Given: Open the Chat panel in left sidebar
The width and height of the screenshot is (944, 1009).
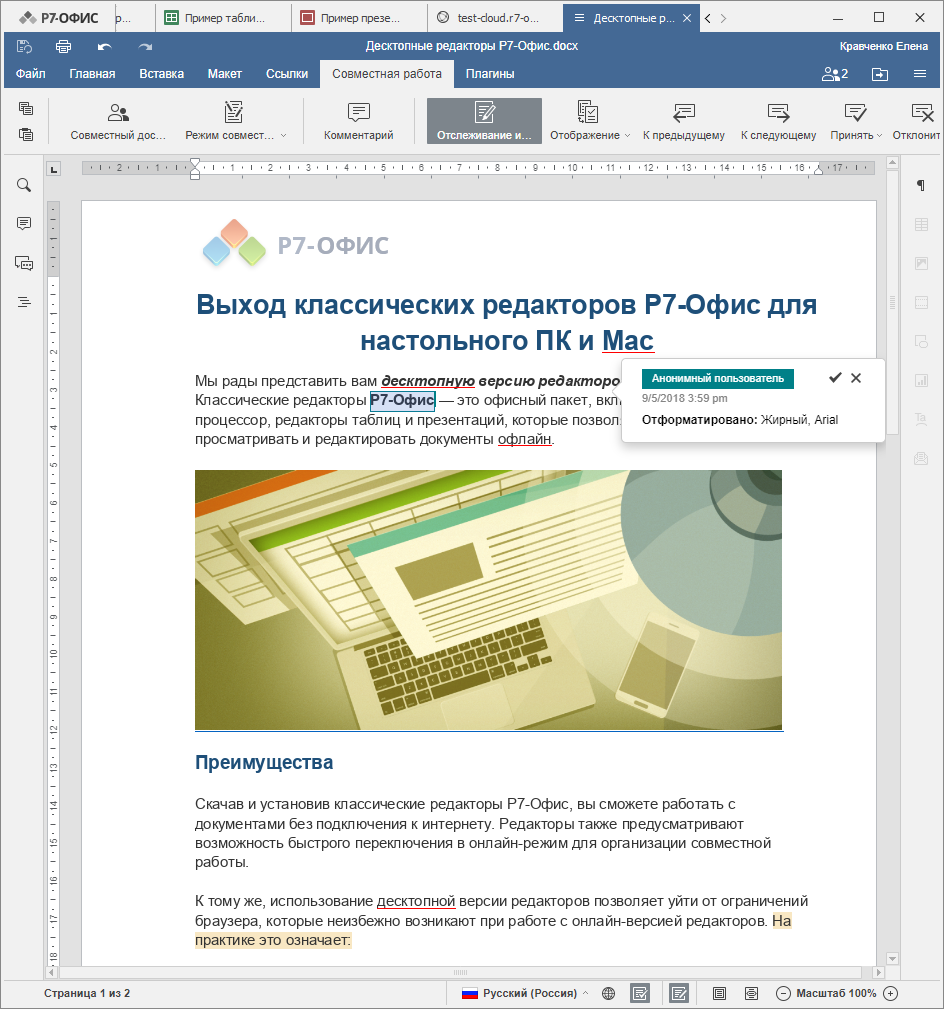Looking at the screenshot, I should click(x=24, y=263).
